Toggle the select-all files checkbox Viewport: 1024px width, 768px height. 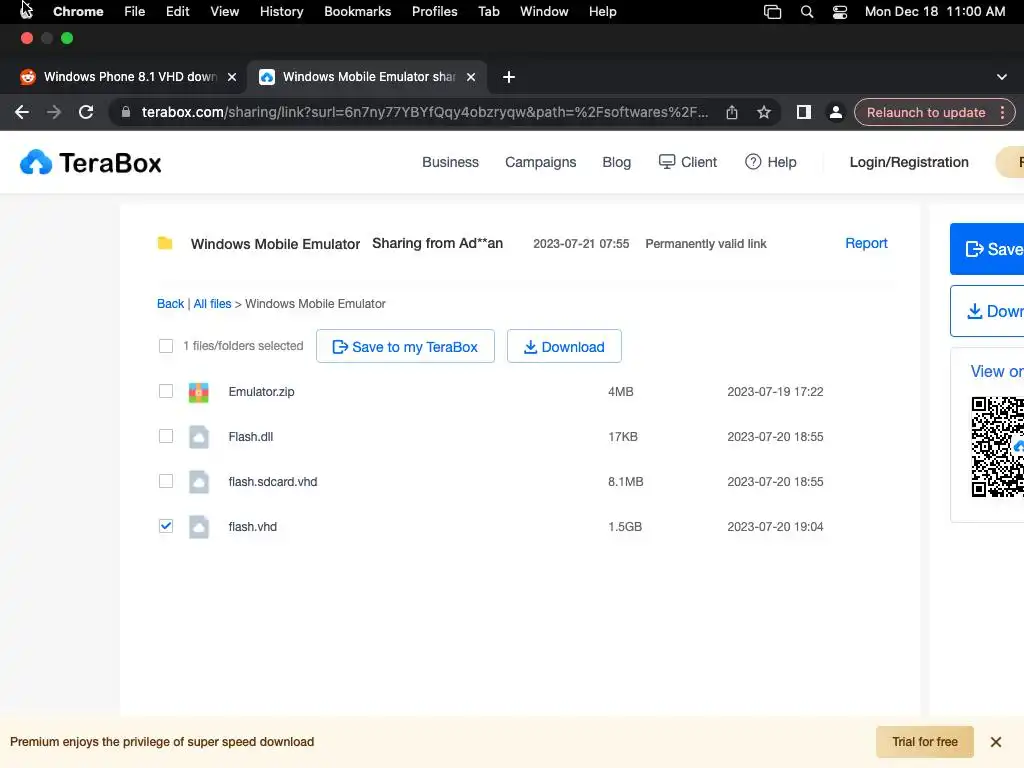166,346
